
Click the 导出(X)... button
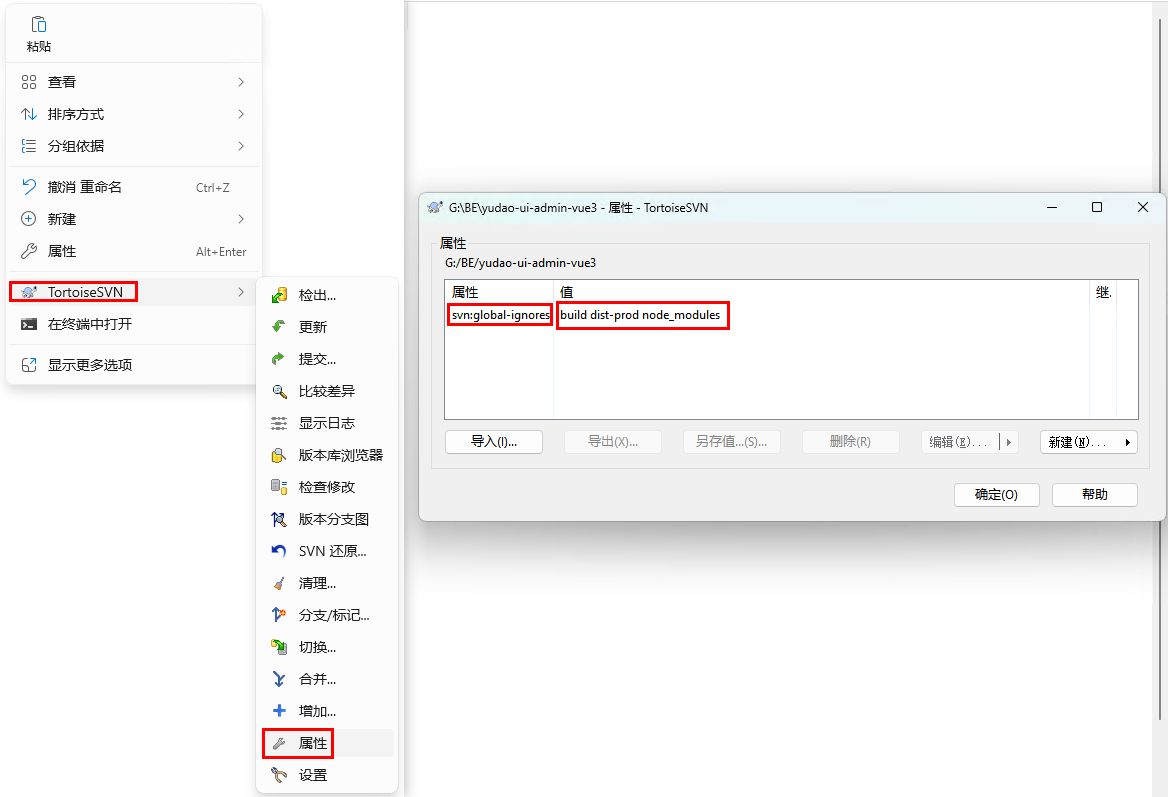[612, 442]
